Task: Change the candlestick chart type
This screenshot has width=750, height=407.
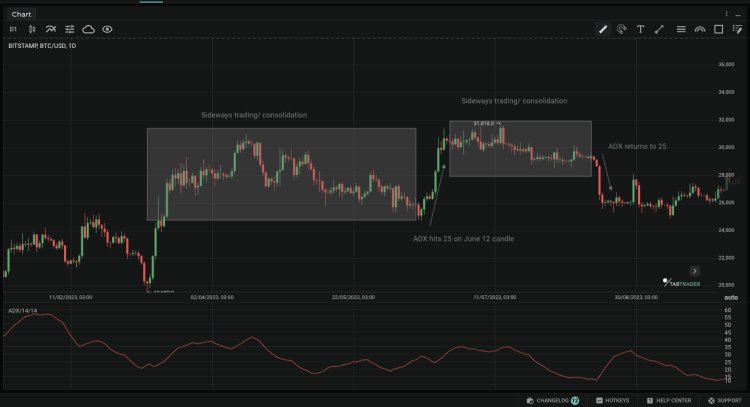Action: coord(32,29)
